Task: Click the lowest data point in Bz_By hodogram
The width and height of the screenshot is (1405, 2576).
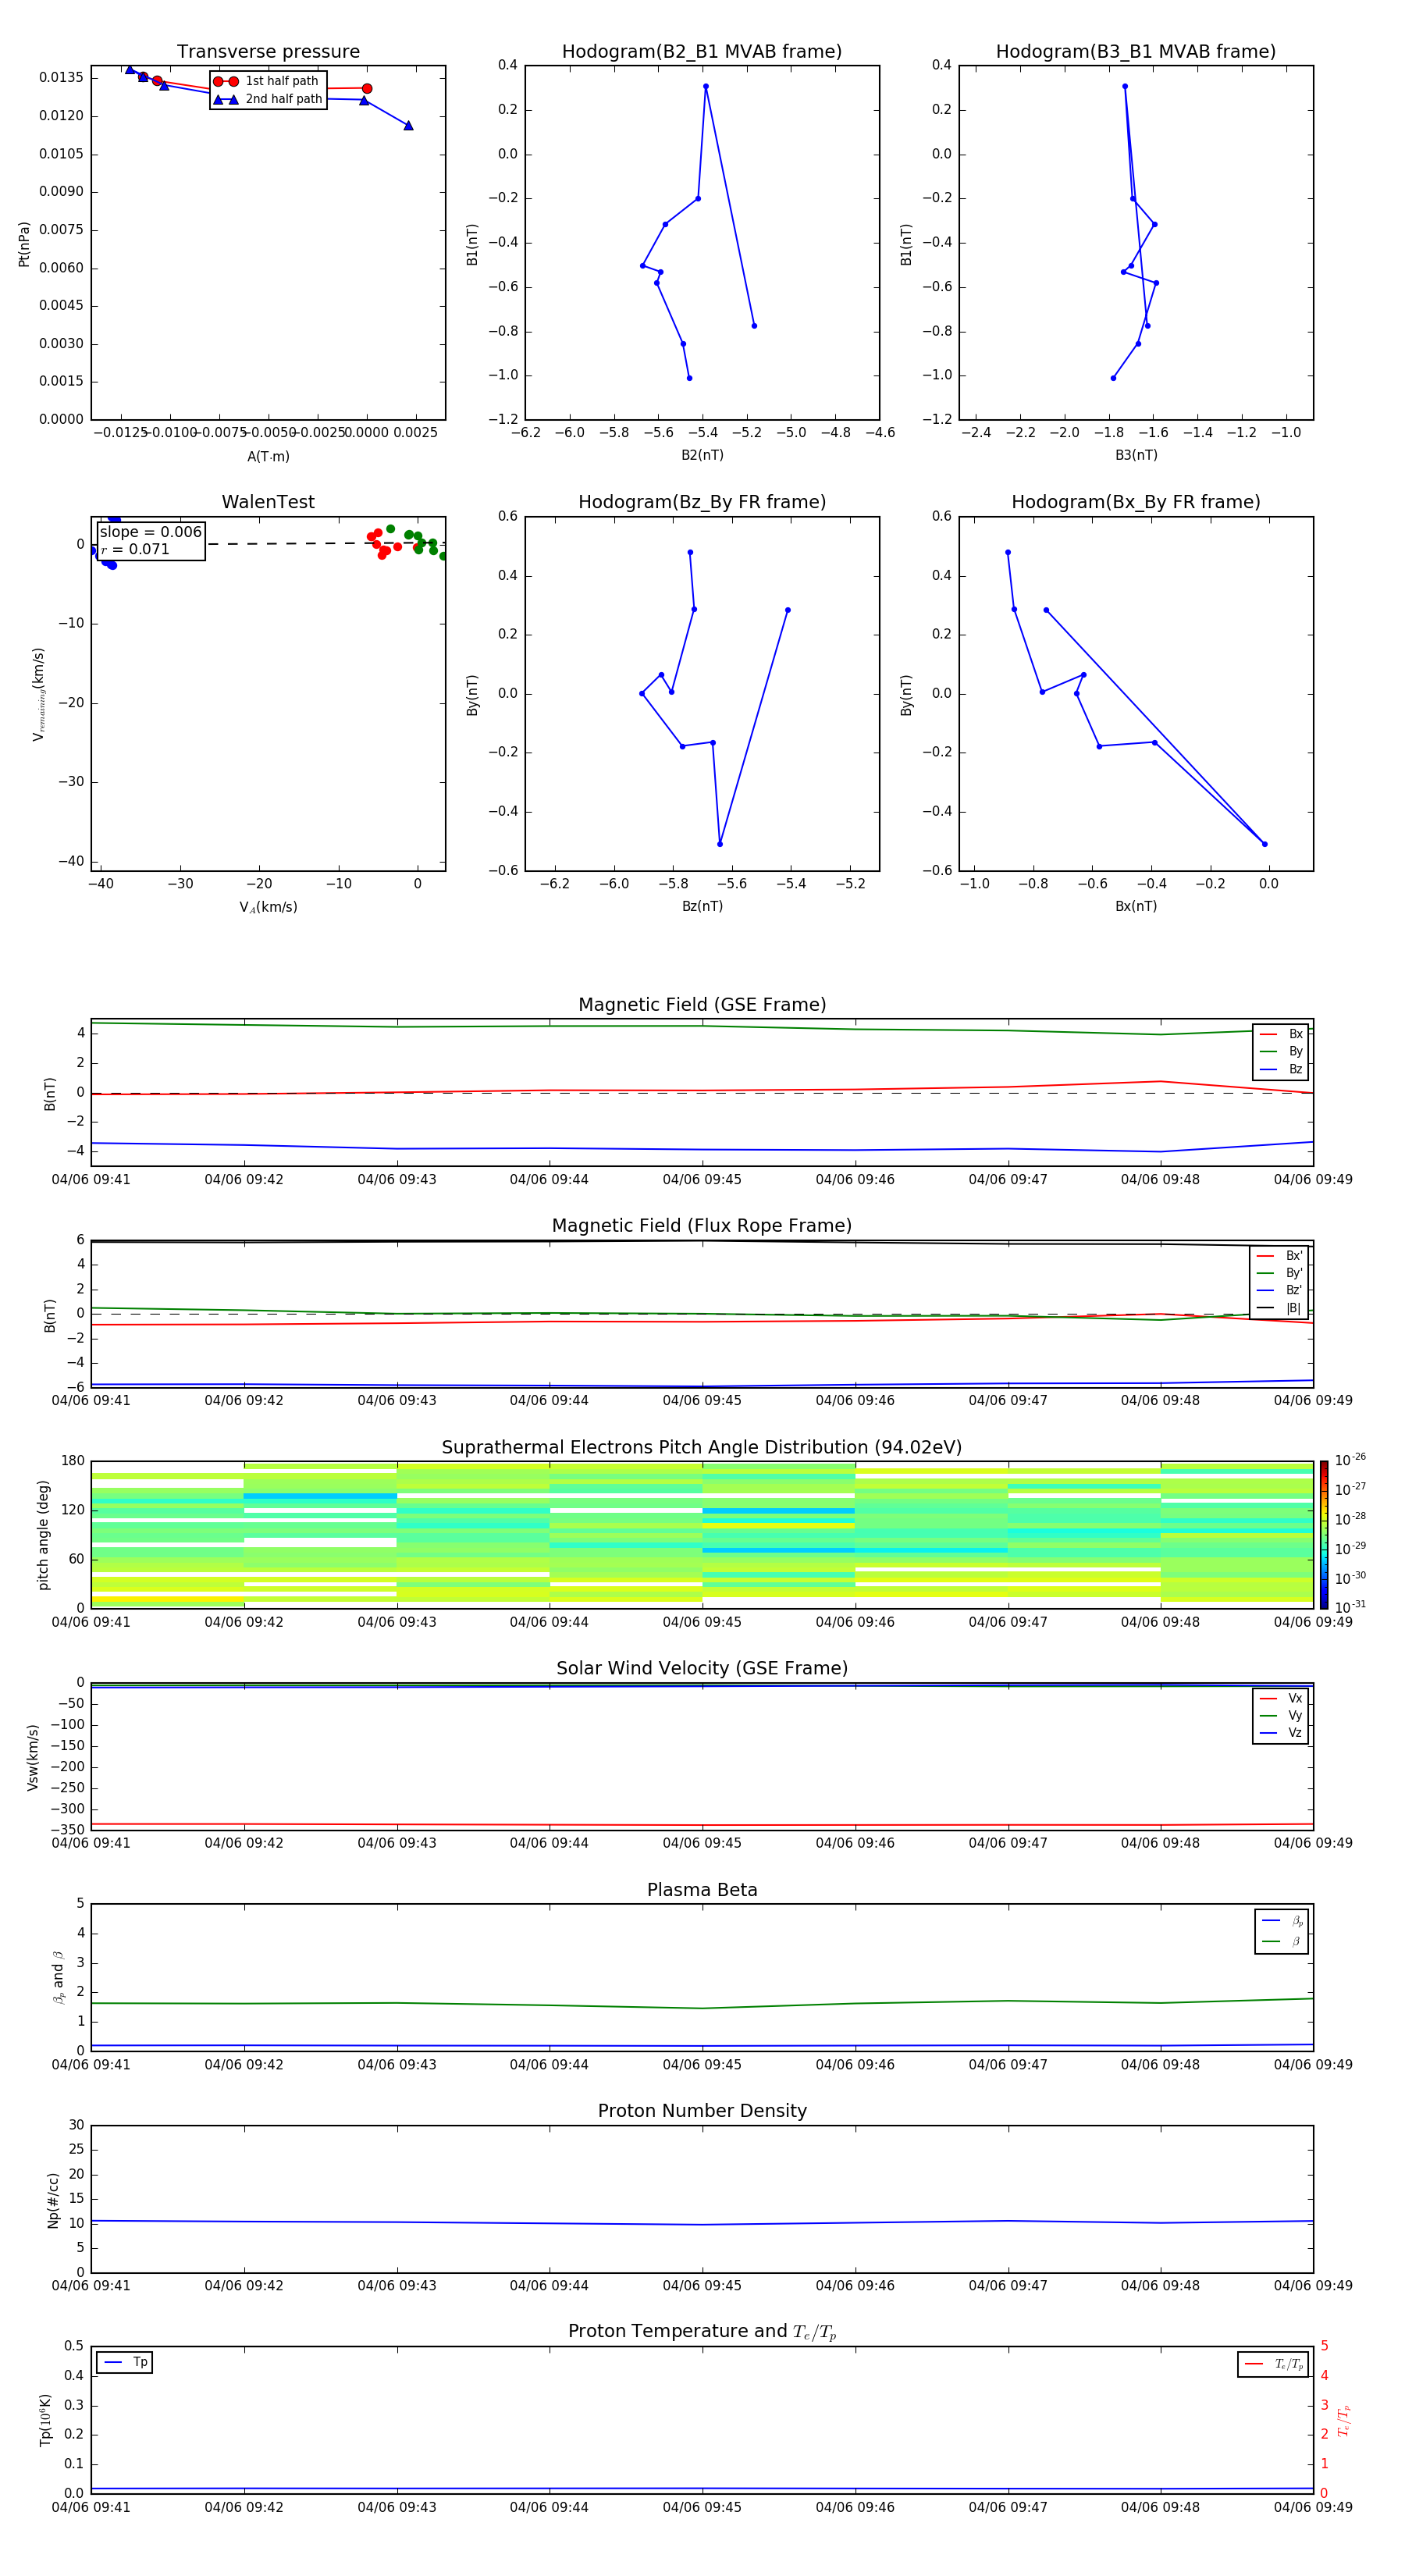Action: pos(720,844)
